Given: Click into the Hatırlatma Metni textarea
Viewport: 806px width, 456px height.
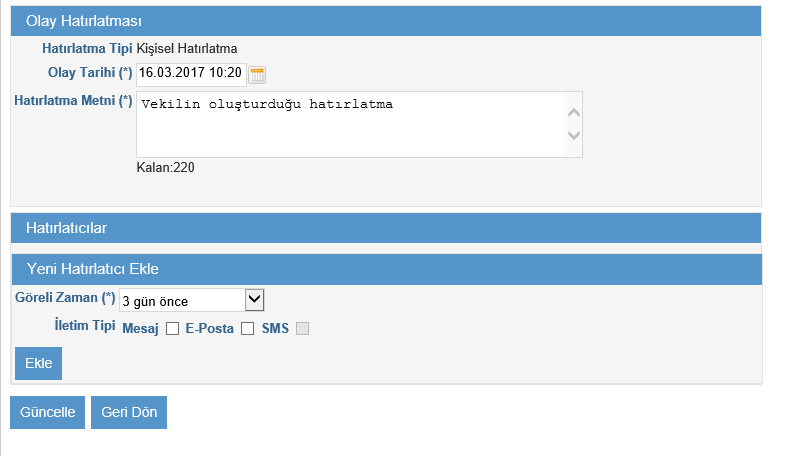Looking at the screenshot, I should [x=351, y=124].
